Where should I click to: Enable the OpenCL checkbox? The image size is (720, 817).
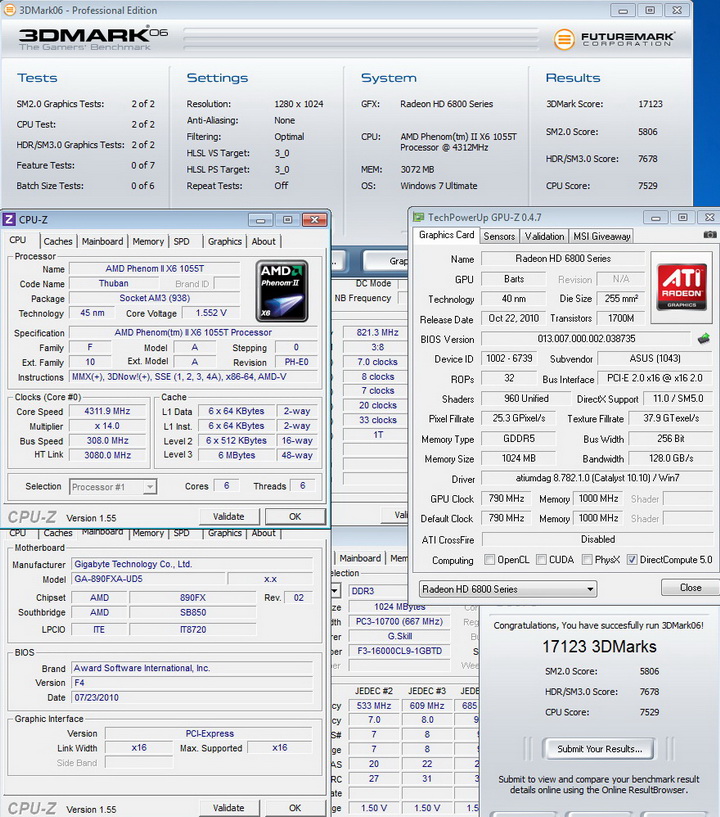pos(489,560)
